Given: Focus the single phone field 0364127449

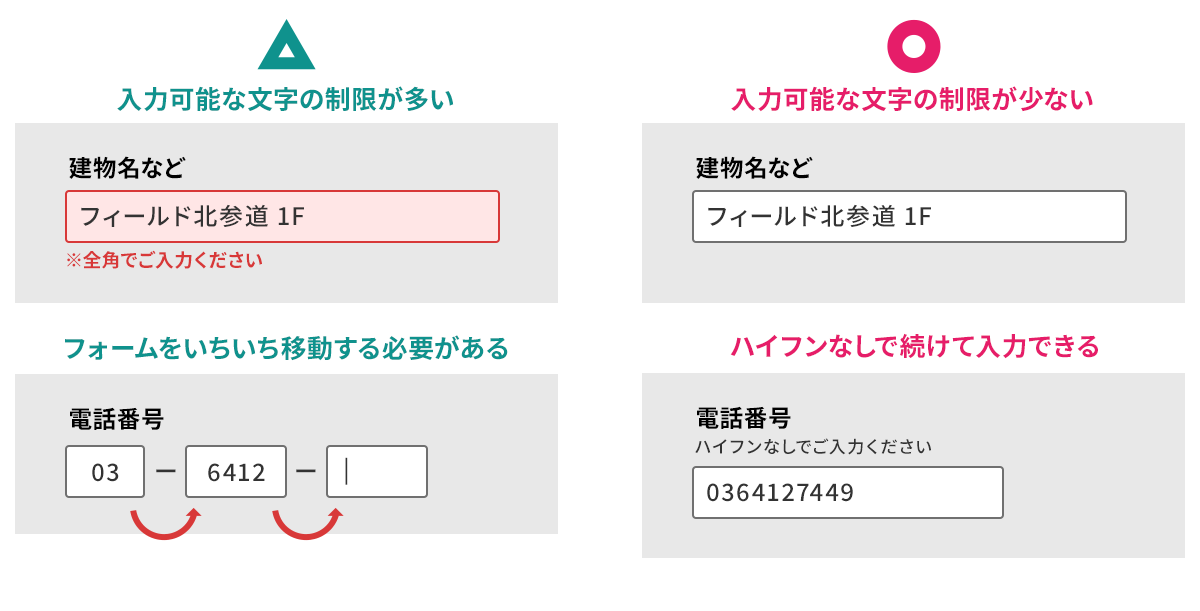Looking at the screenshot, I should (x=847, y=492).
